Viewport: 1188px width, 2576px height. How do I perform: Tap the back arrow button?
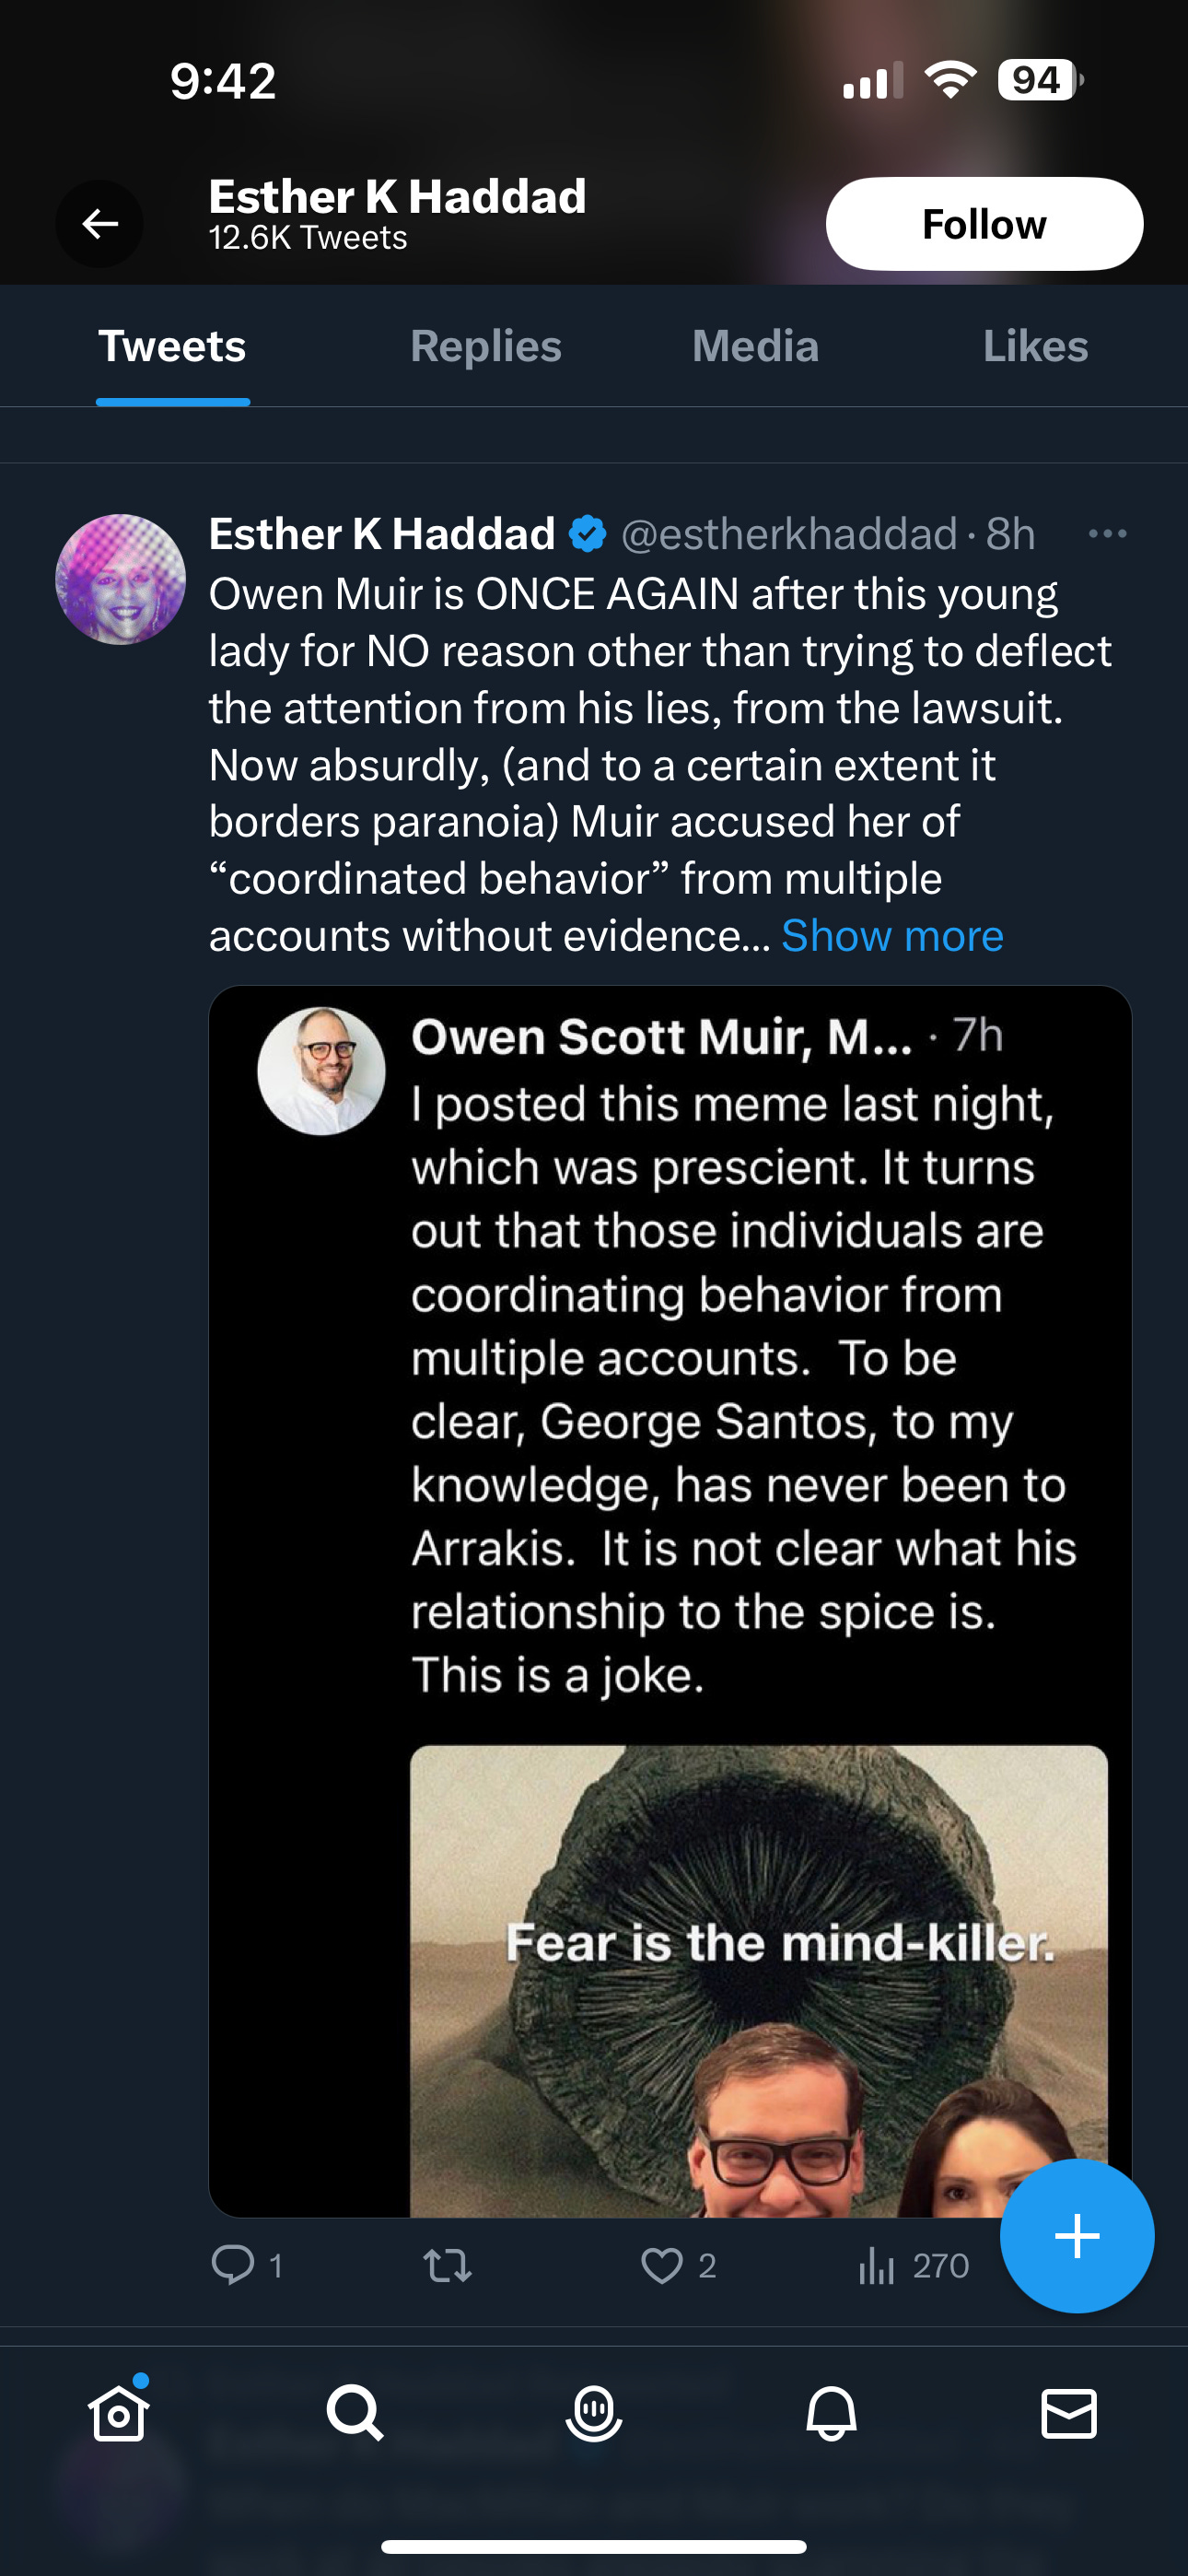click(x=99, y=223)
